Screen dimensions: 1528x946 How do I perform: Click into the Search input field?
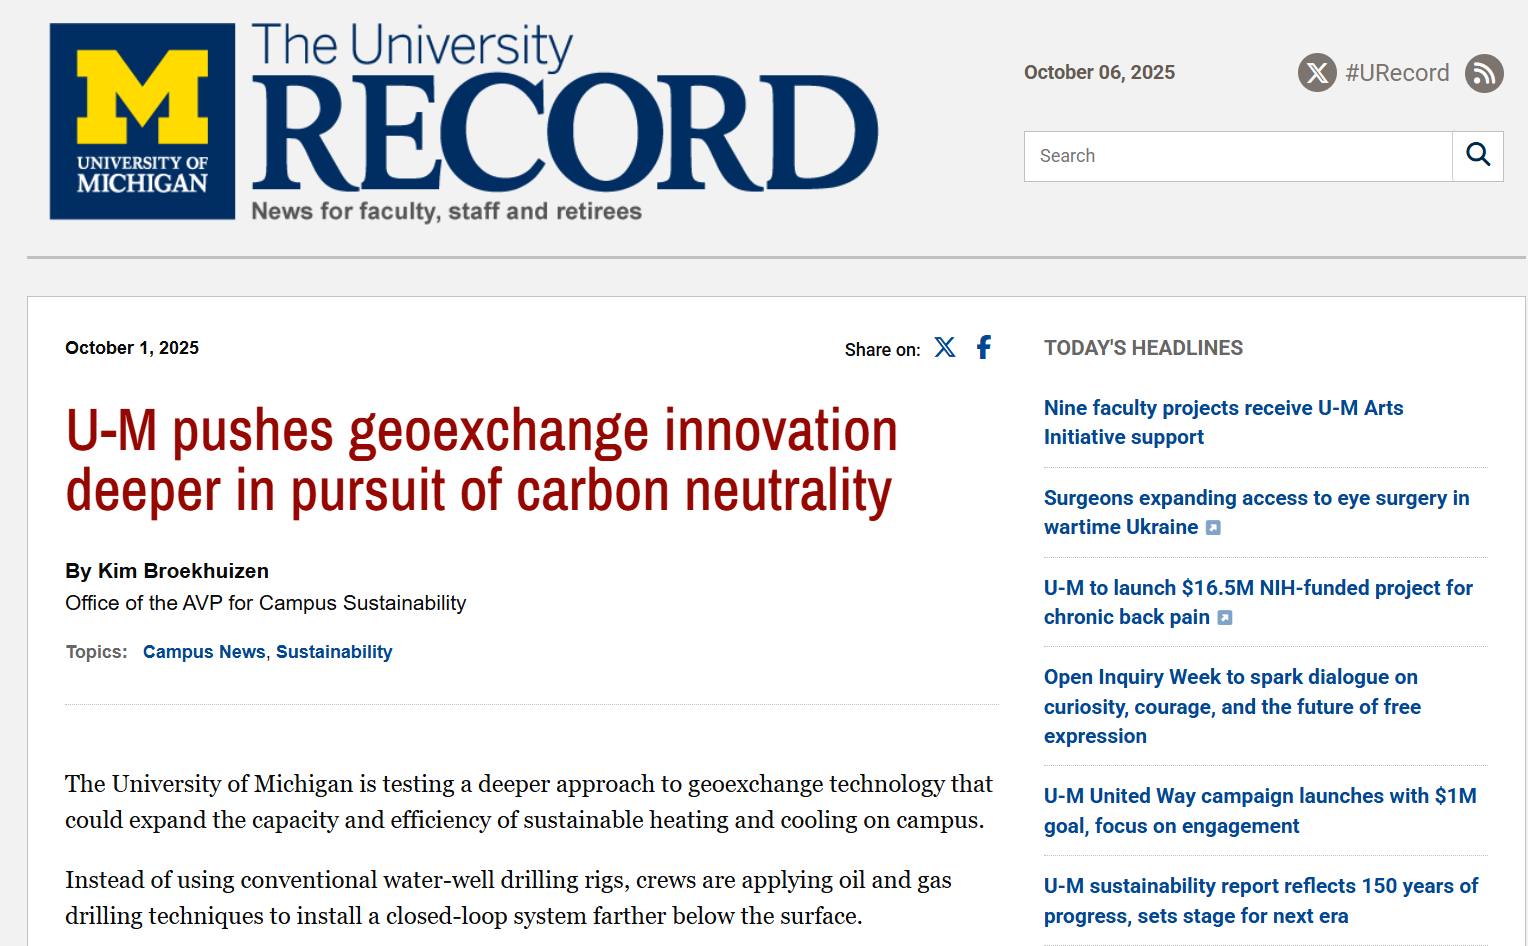coord(1238,156)
